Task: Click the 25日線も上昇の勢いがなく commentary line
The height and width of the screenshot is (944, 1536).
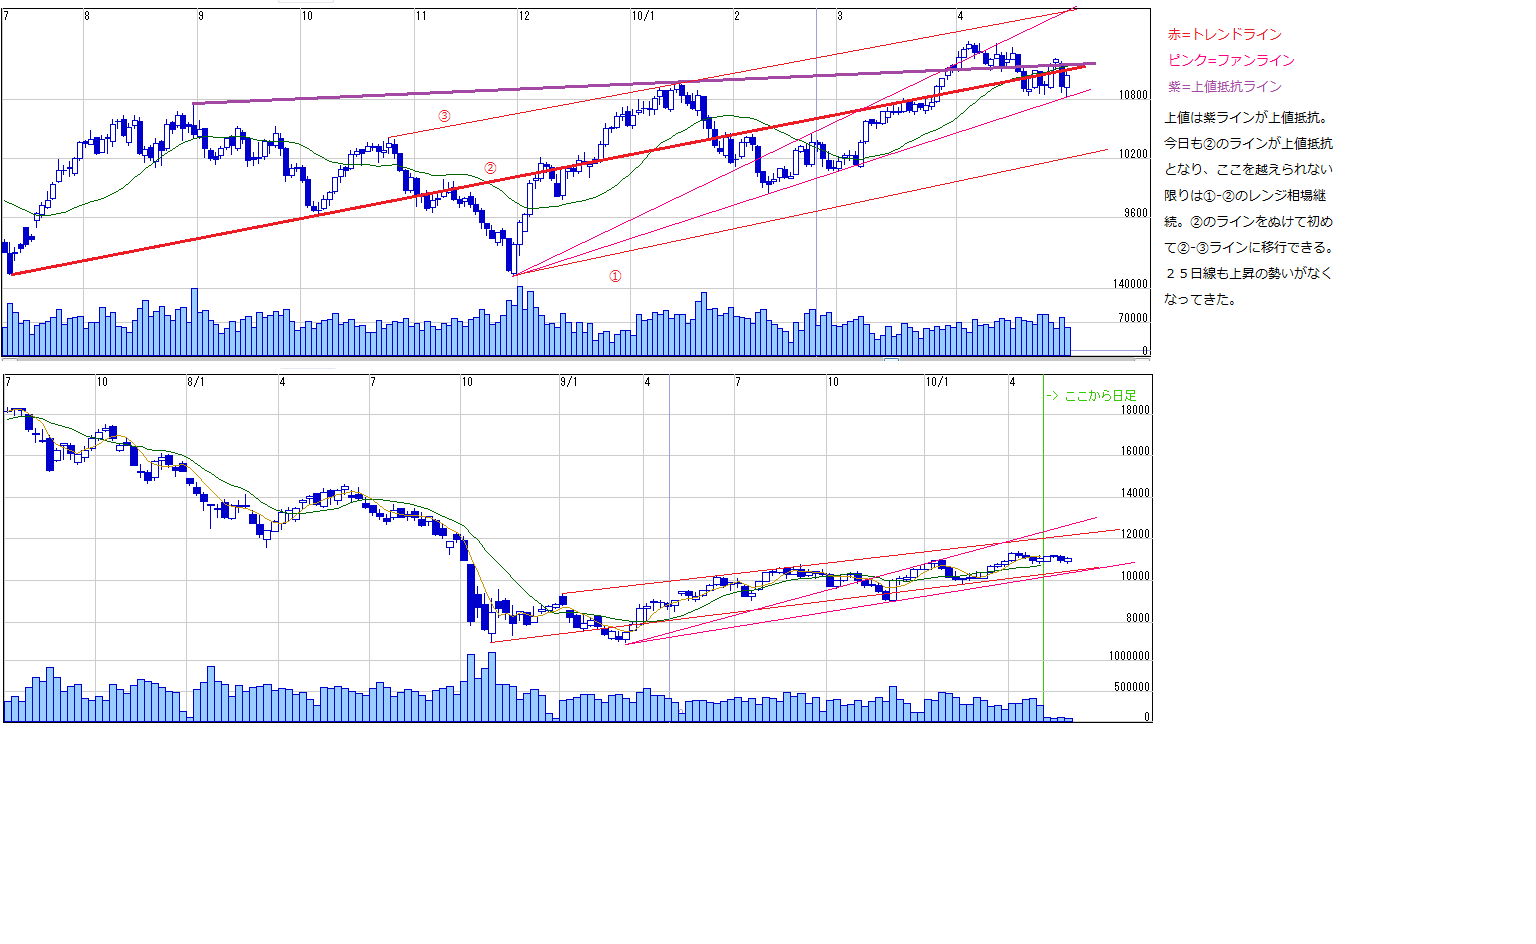Action: [1247, 273]
